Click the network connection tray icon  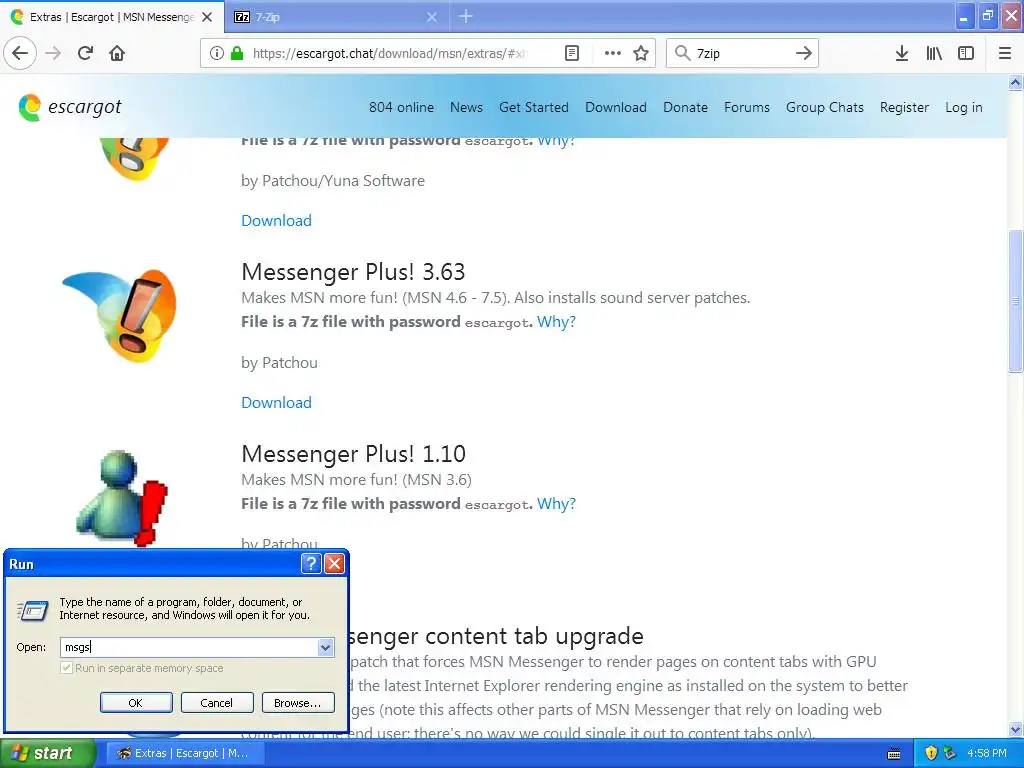tap(950, 753)
